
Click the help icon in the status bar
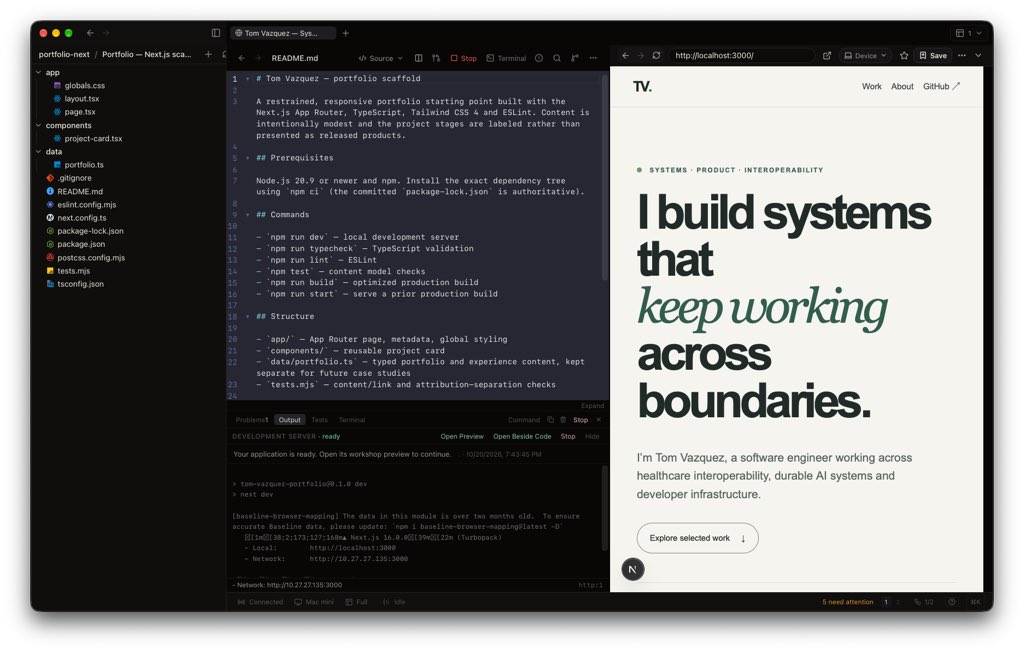(x=952, y=602)
